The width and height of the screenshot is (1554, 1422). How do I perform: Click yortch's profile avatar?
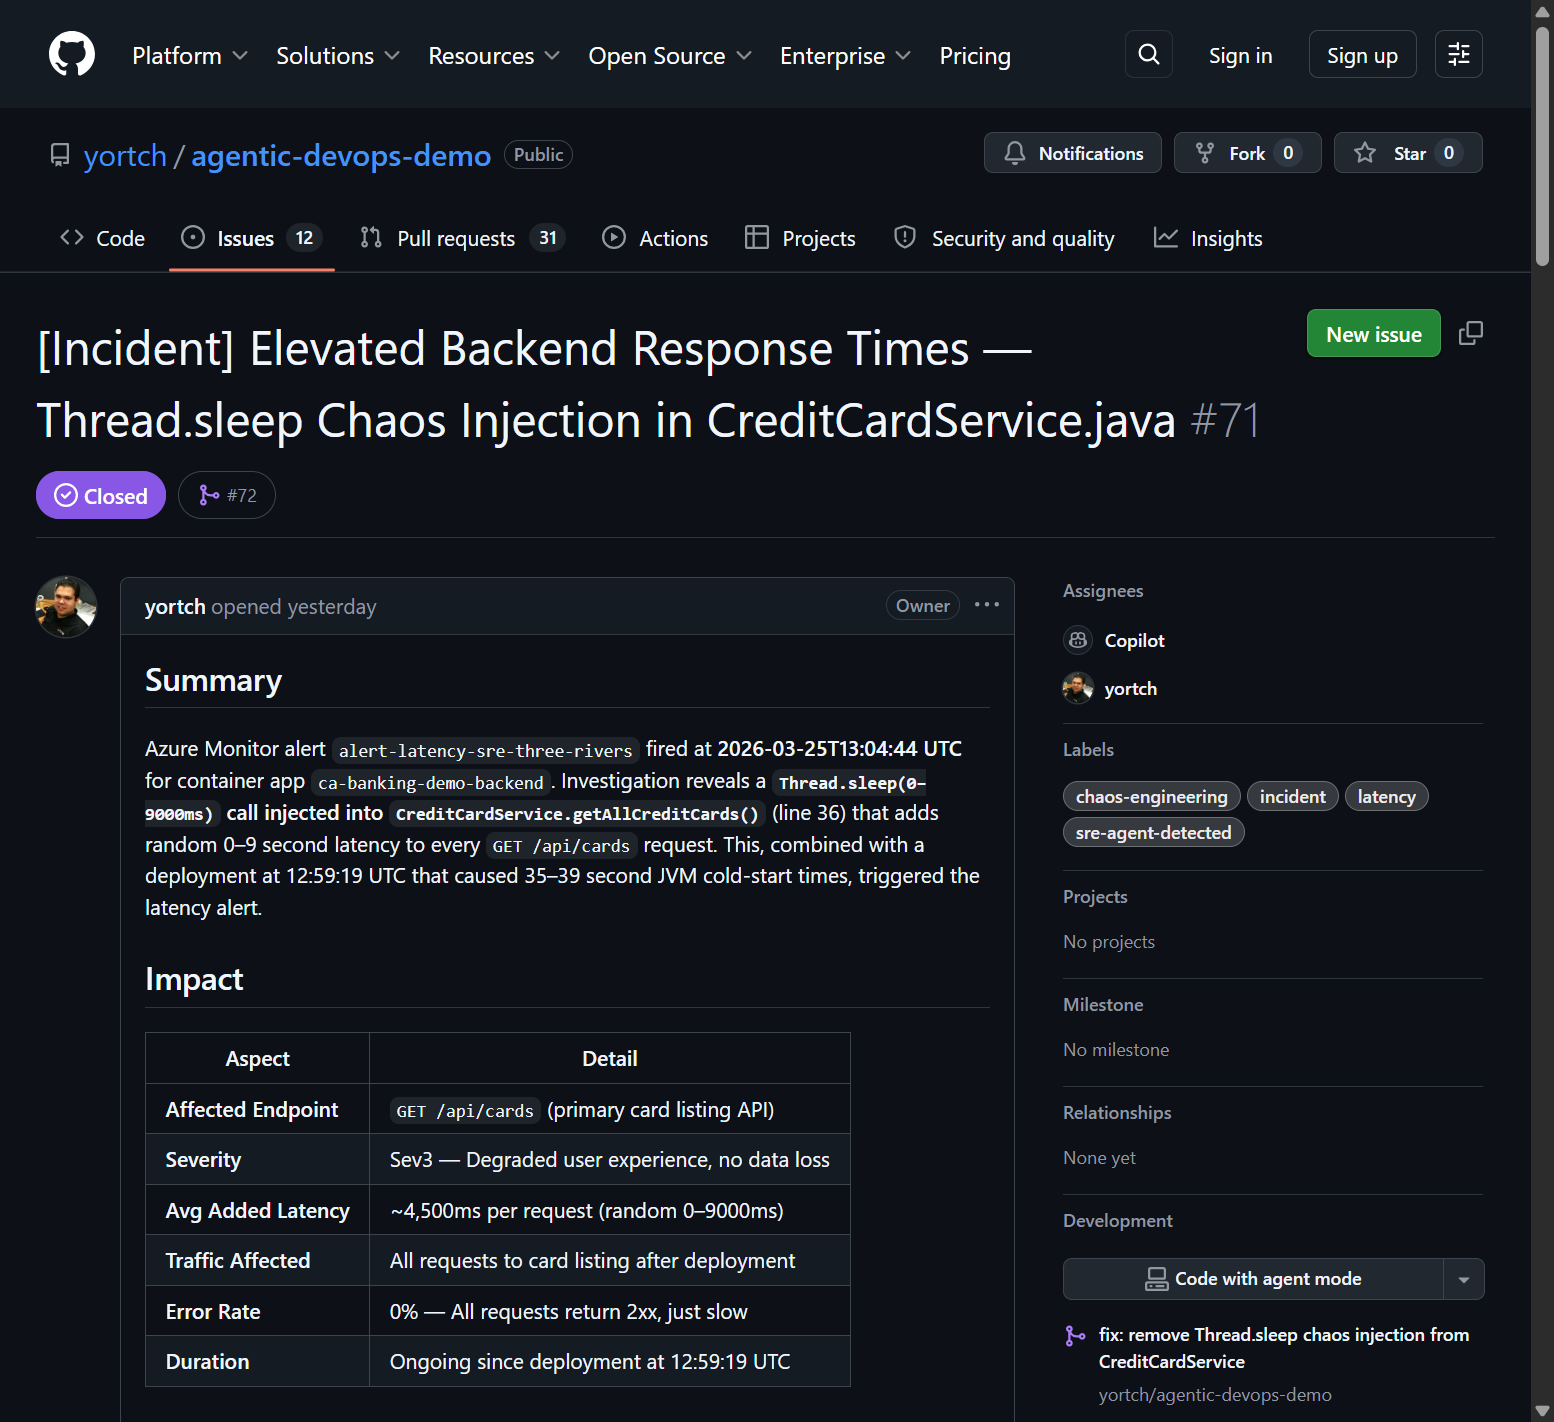[65, 606]
